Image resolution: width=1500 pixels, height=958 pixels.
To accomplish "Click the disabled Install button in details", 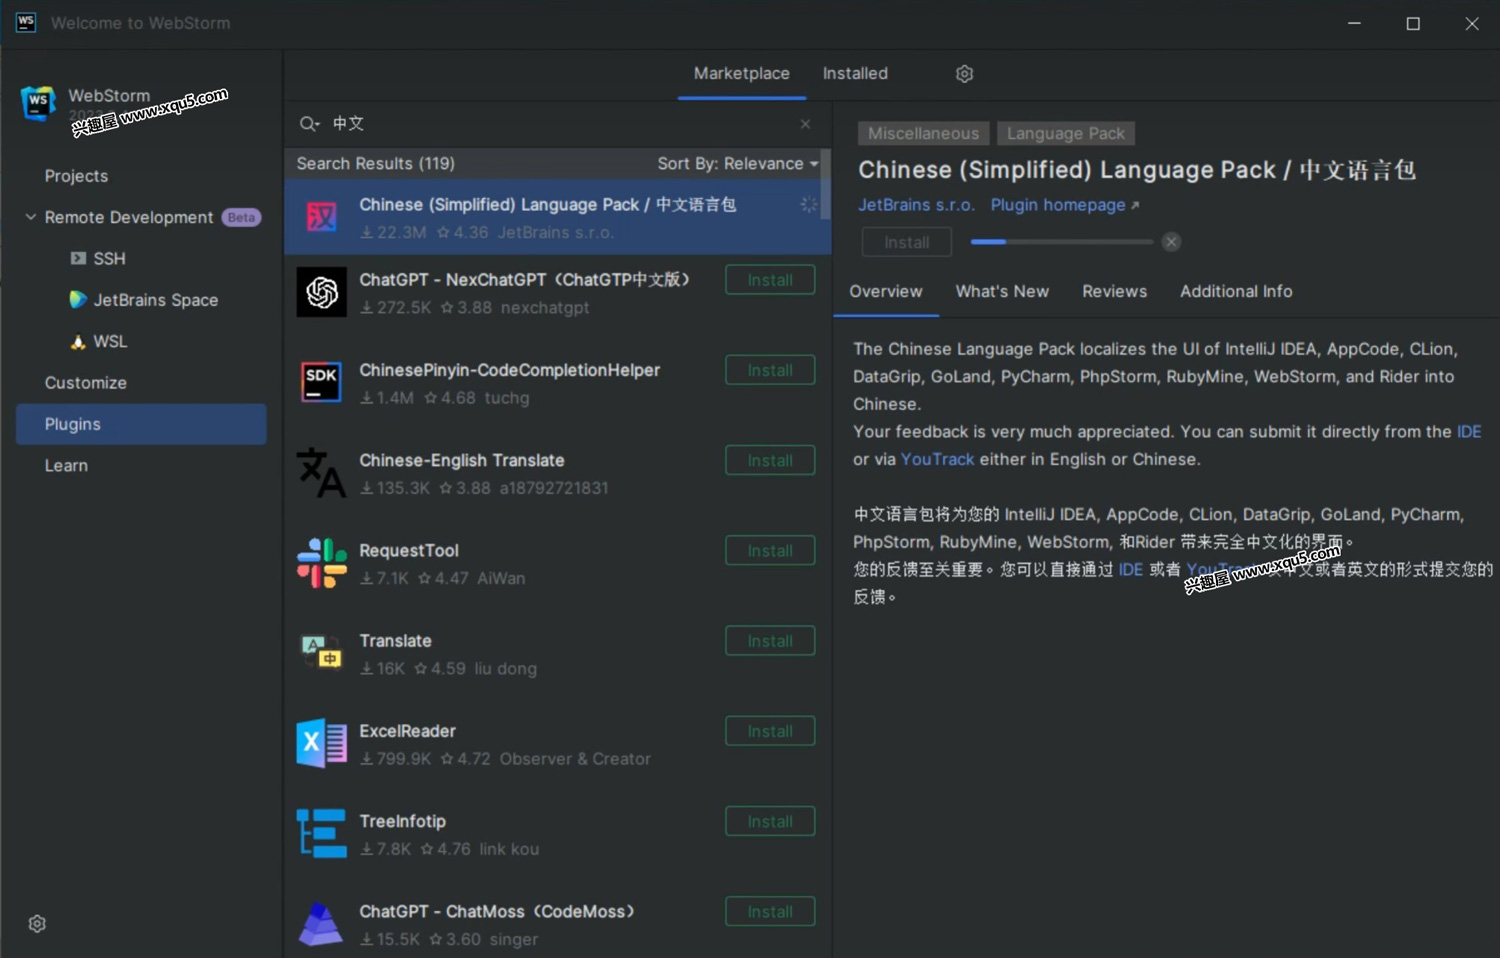I will tap(906, 242).
